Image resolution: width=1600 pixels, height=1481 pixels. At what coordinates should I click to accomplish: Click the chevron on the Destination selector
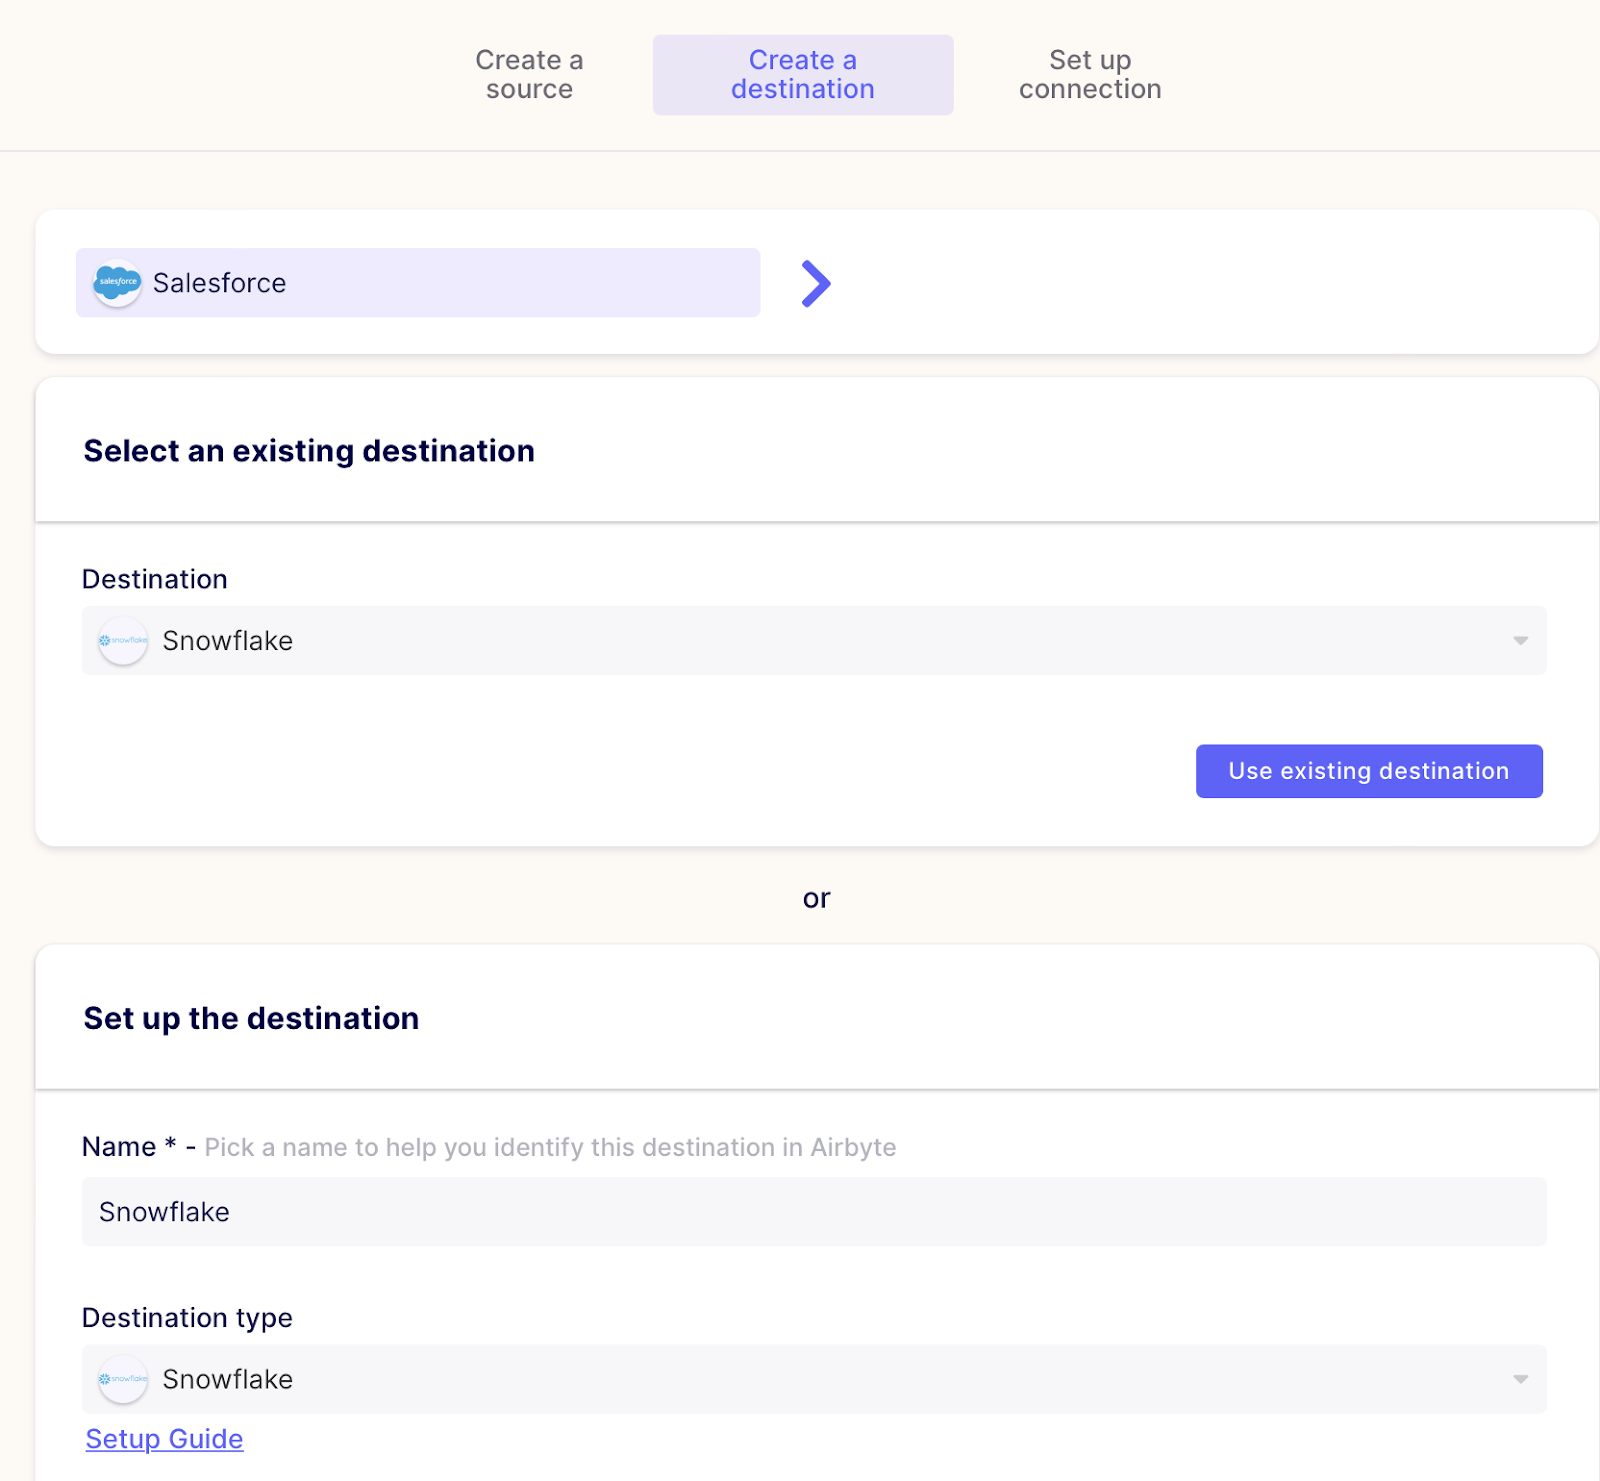coord(1519,641)
